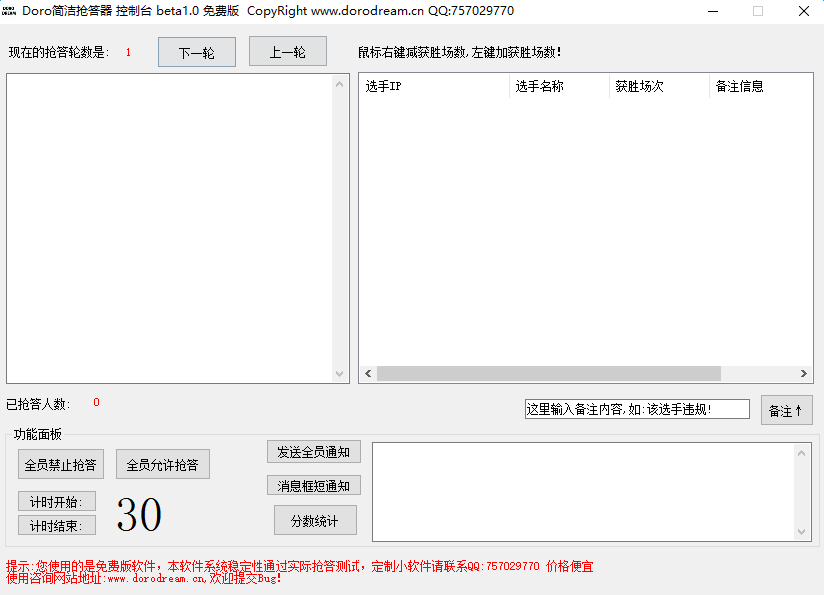Image resolution: width=824 pixels, height=595 pixels.
Task: Stop the timer with 计时结束
Action: 56,525
